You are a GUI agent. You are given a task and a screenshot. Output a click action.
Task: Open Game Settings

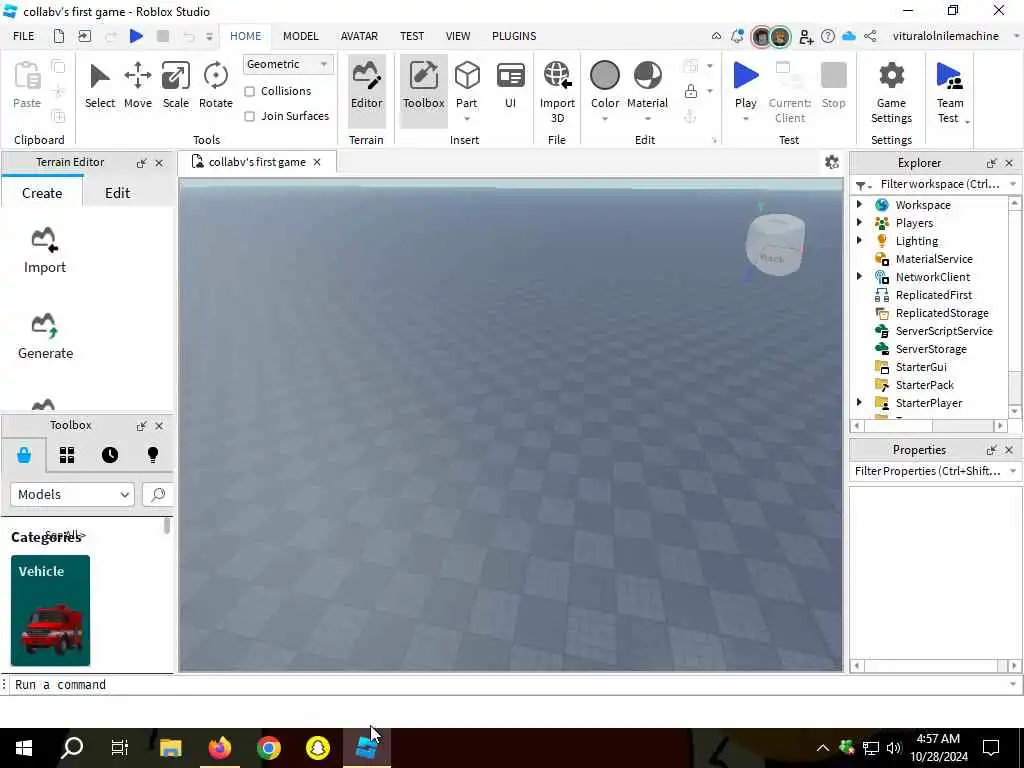tap(891, 91)
